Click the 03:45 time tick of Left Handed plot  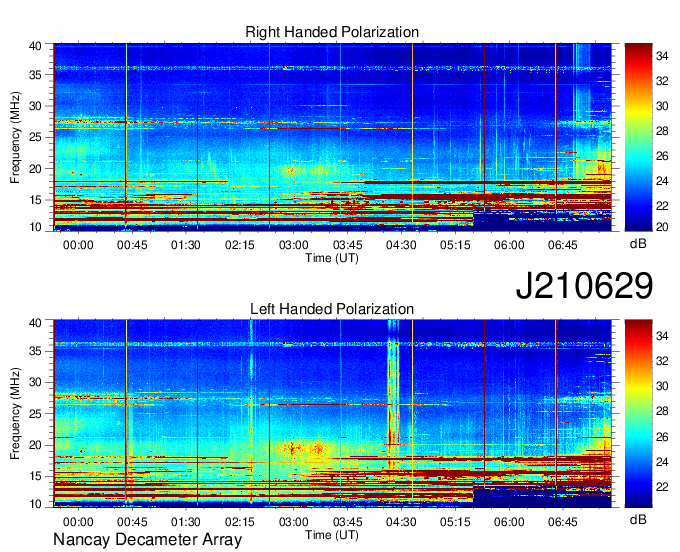coord(347,522)
